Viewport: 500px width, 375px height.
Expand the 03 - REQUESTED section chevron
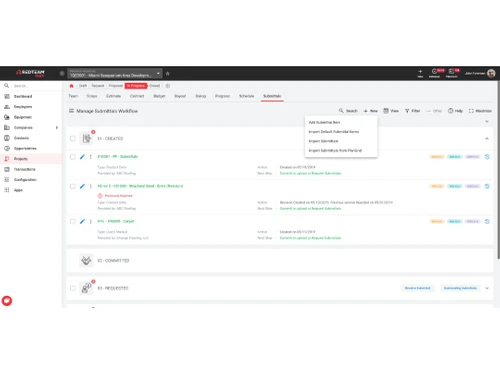pos(487,288)
